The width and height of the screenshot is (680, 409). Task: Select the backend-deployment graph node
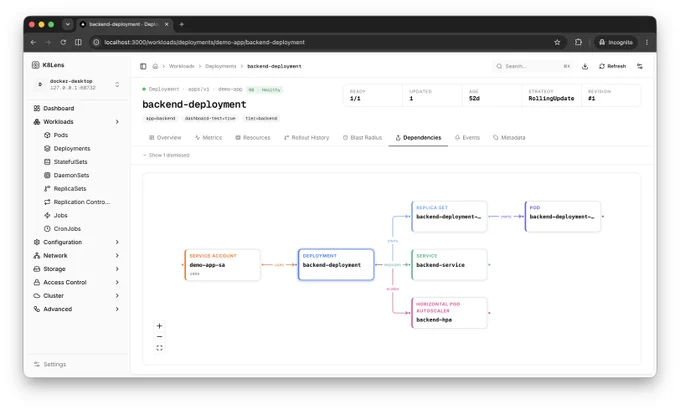pyautogui.click(x=336, y=265)
